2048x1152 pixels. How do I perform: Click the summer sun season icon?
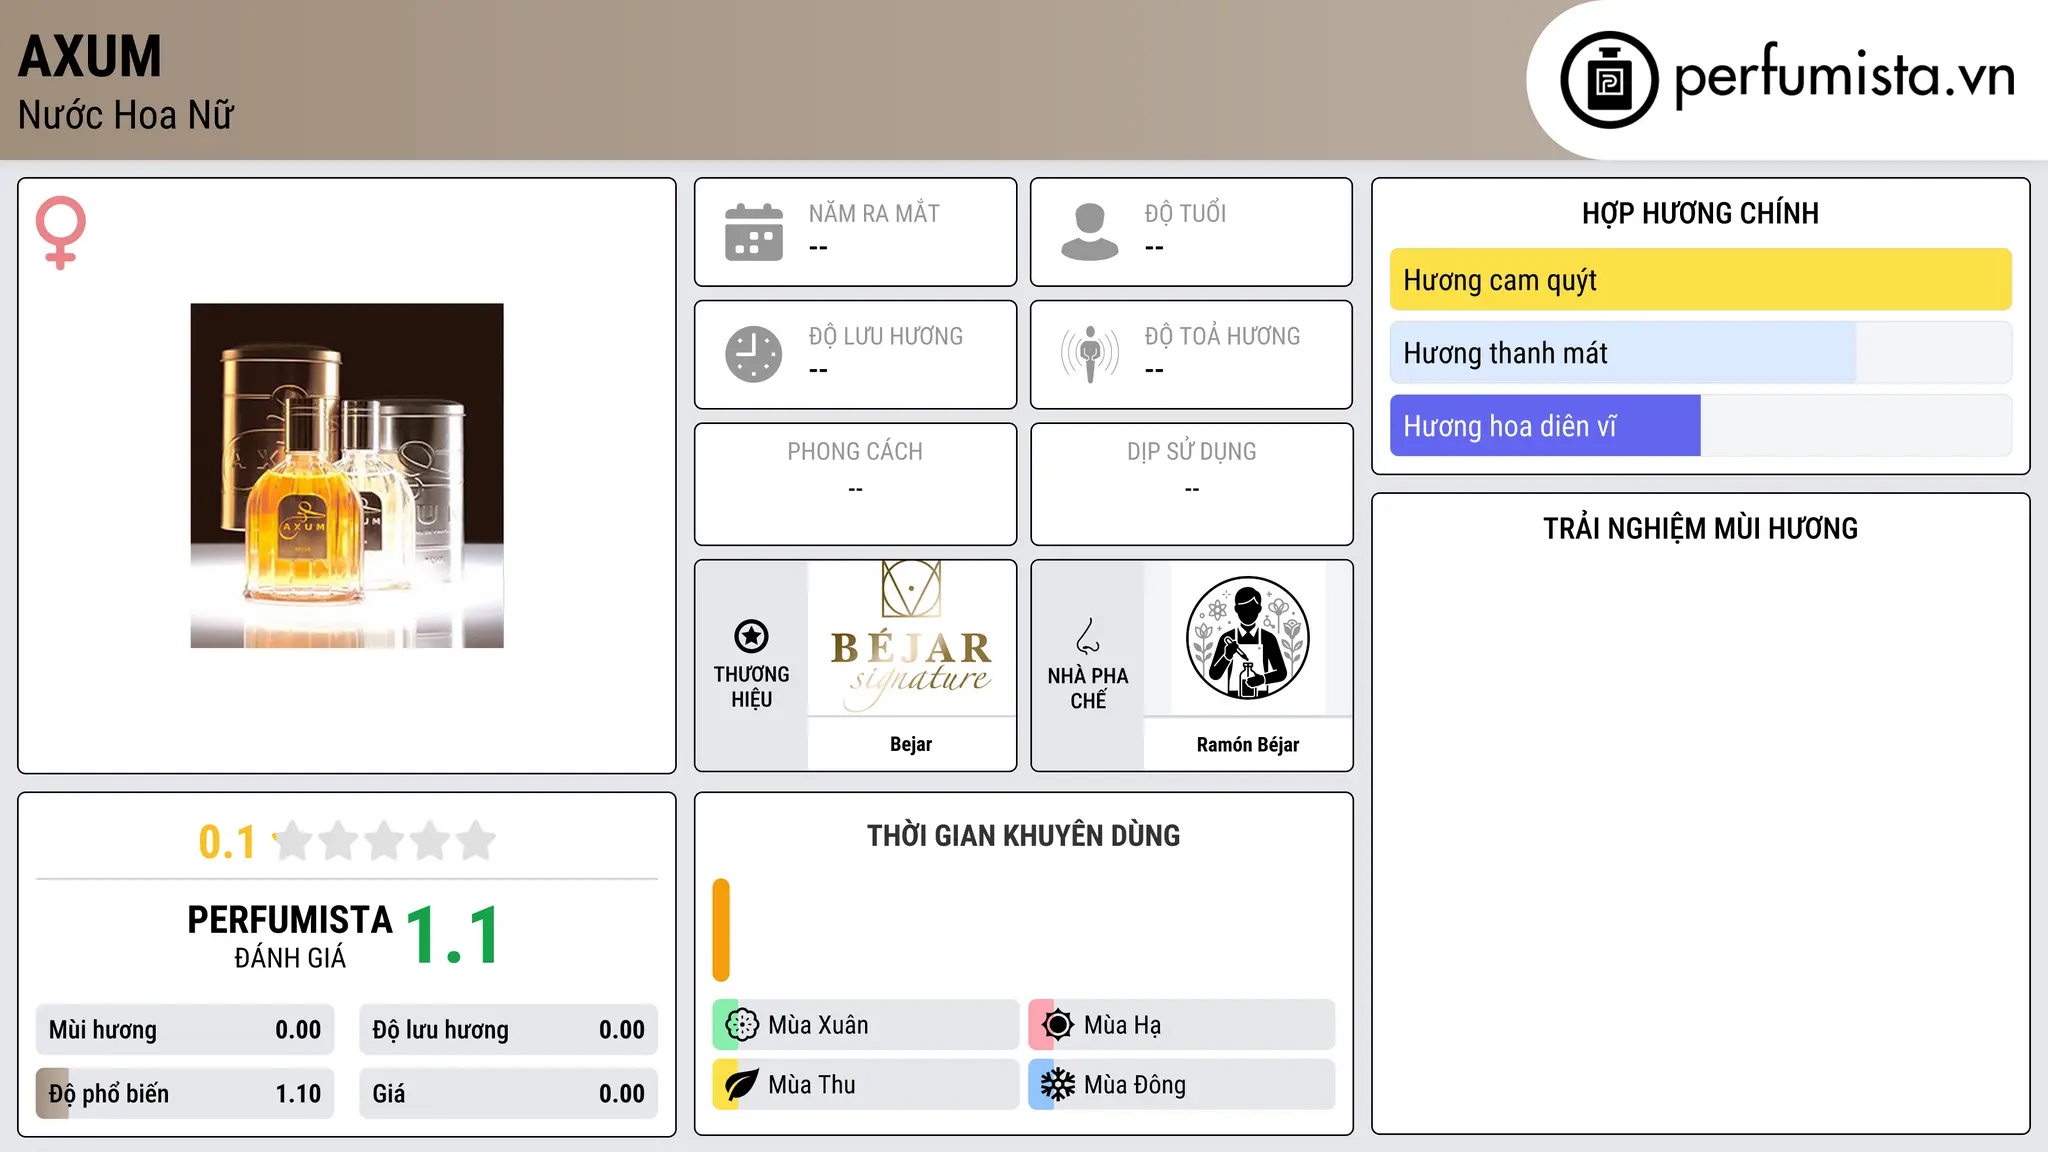1058,1025
